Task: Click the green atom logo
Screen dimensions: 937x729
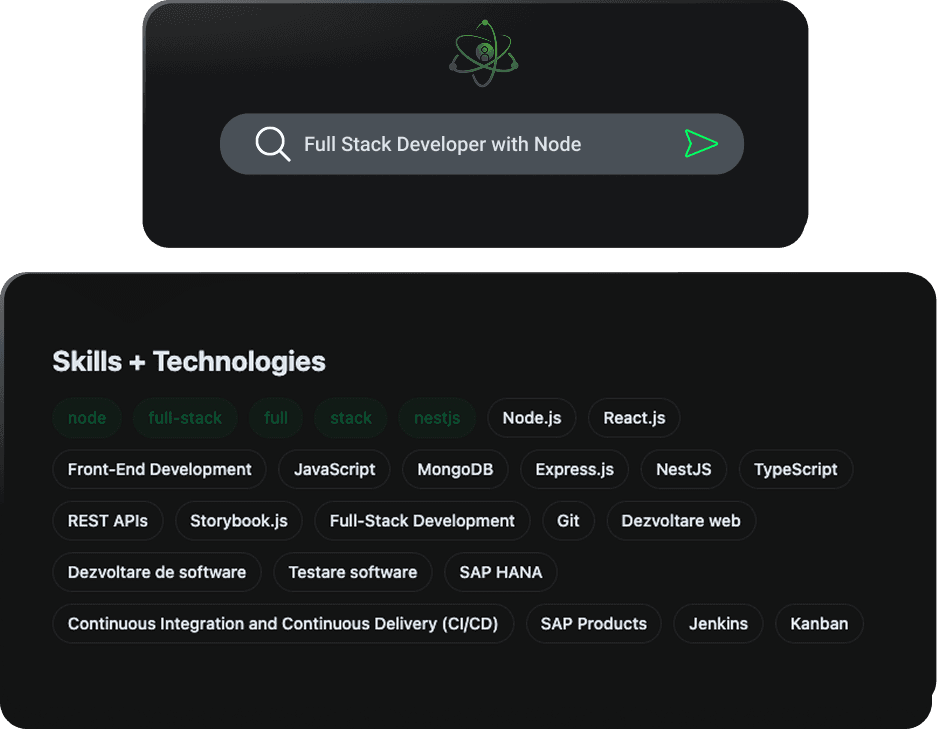Action: (484, 53)
